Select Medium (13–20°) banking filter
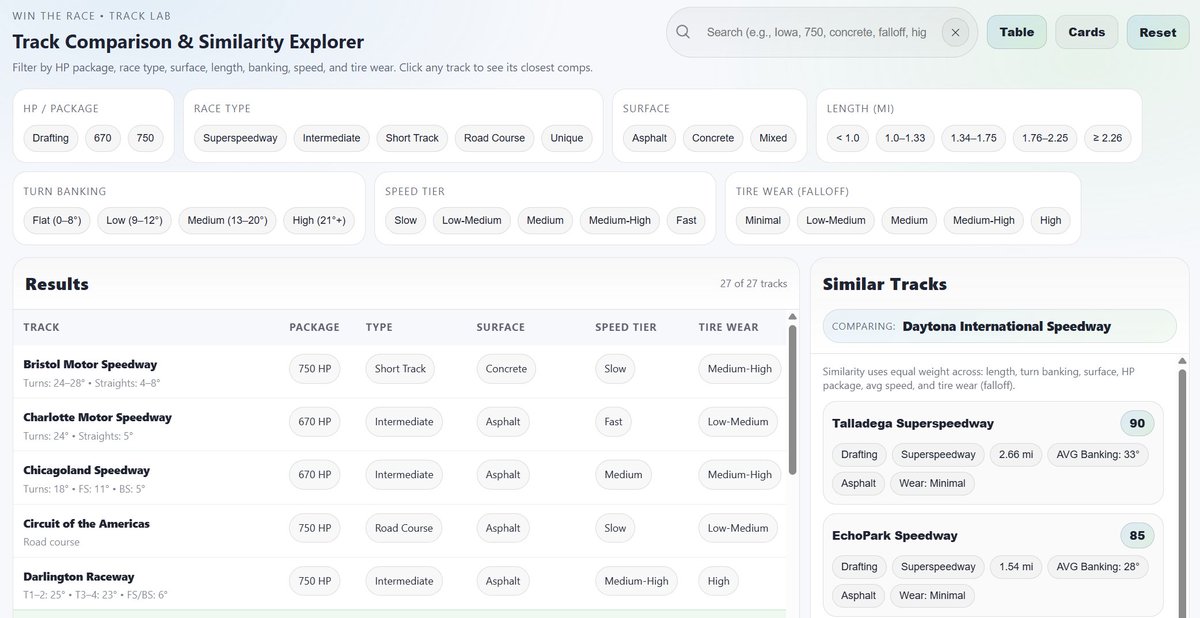Screen dimensions: 1200x618 [x=228, y=220]
